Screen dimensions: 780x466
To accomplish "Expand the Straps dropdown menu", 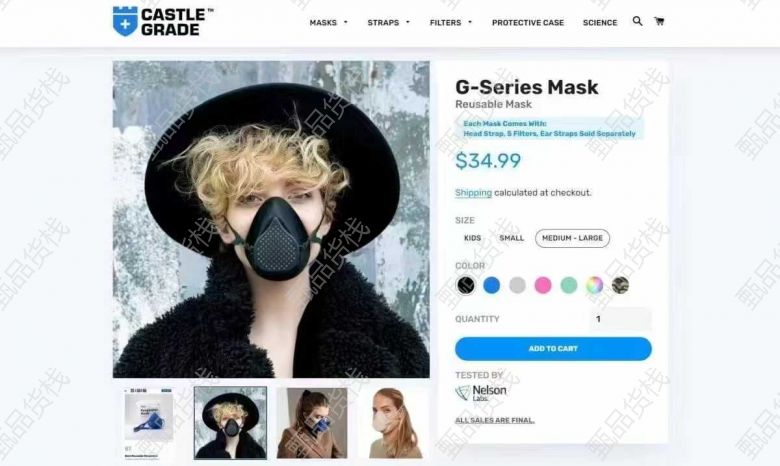I will (x=389, y=23).
